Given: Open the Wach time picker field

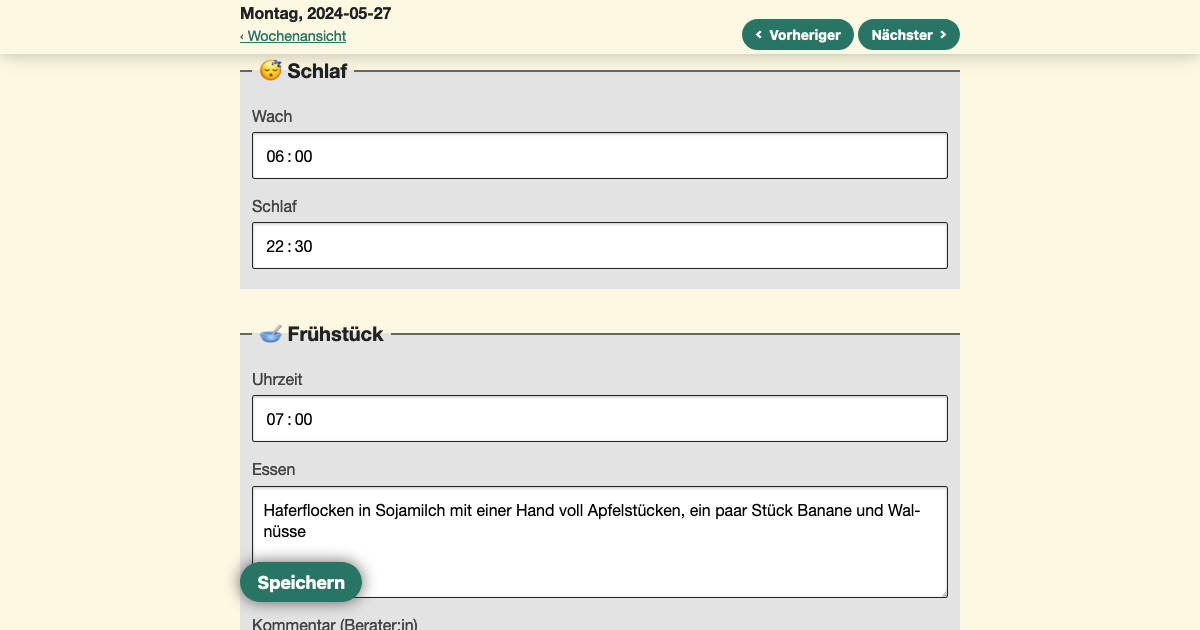Looking at the screenshot, I should coord(600,155).
